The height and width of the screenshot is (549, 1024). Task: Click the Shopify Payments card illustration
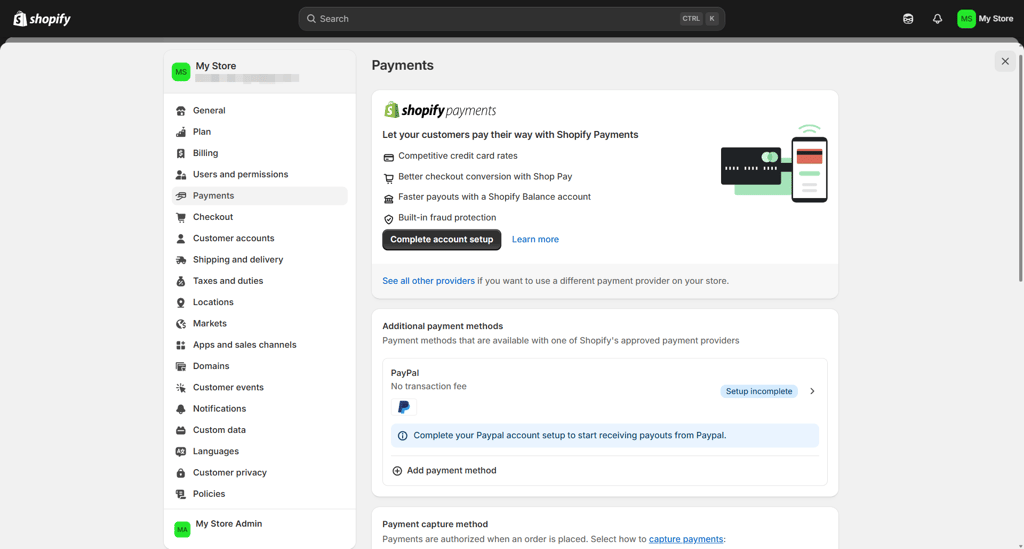(774, 164)
